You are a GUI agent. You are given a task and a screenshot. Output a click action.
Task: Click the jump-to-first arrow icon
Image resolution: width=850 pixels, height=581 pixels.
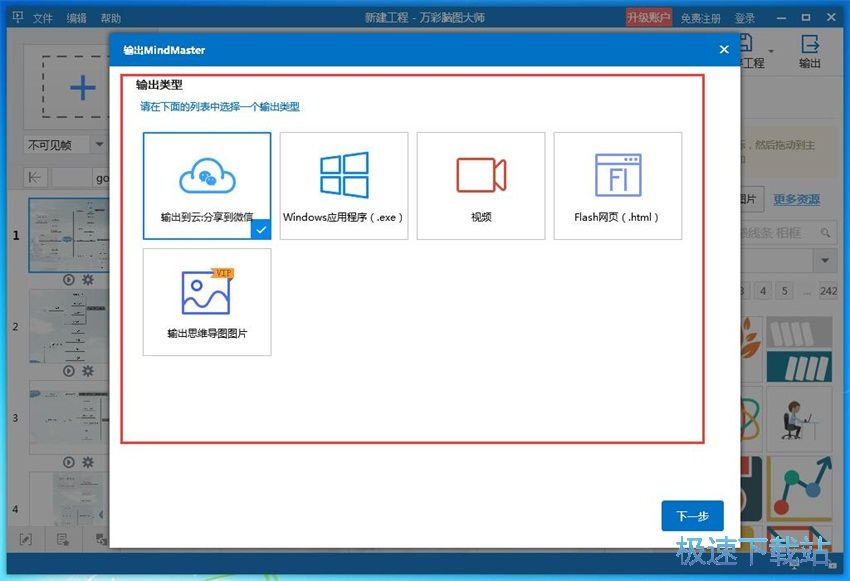[x=35, y=177]
